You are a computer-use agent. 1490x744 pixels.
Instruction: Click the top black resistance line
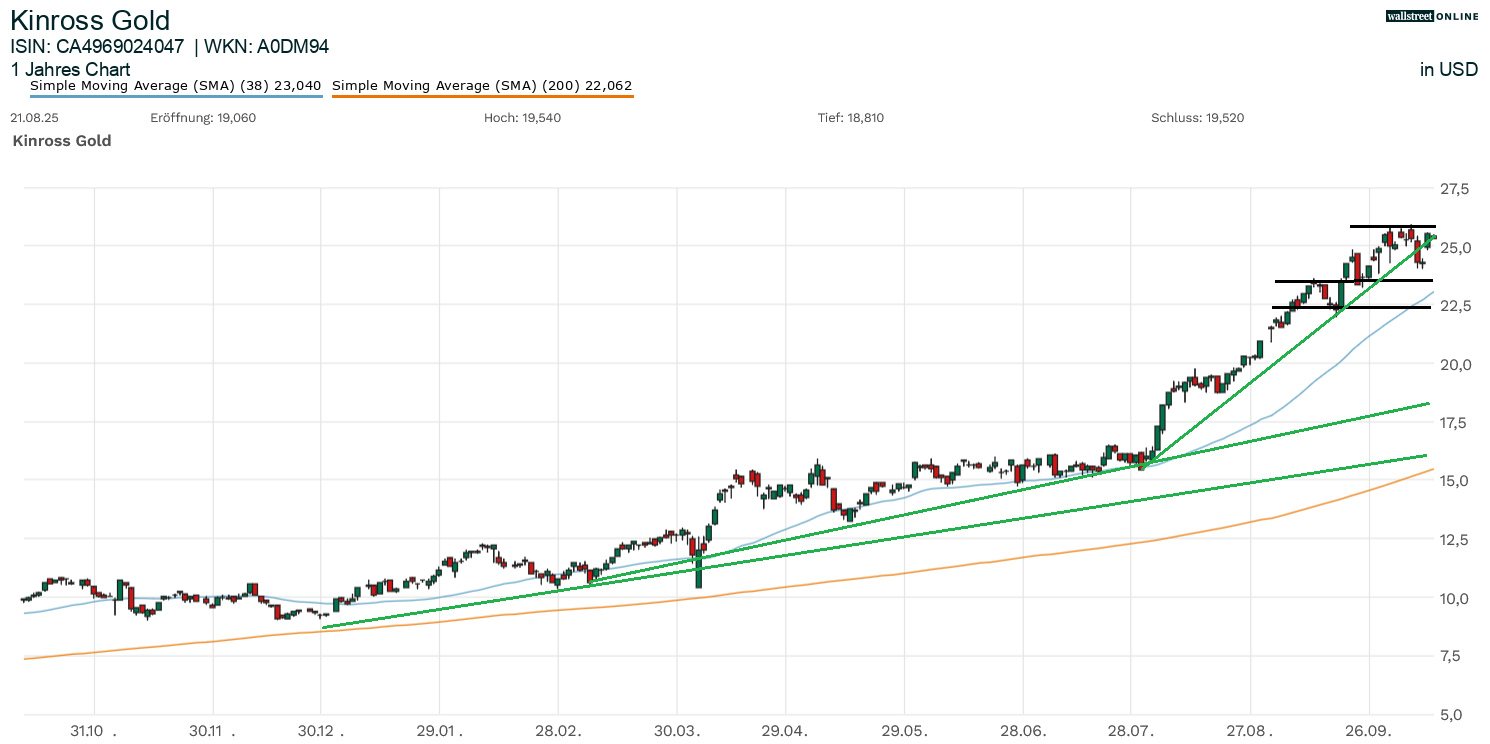tap(1392, 227)
